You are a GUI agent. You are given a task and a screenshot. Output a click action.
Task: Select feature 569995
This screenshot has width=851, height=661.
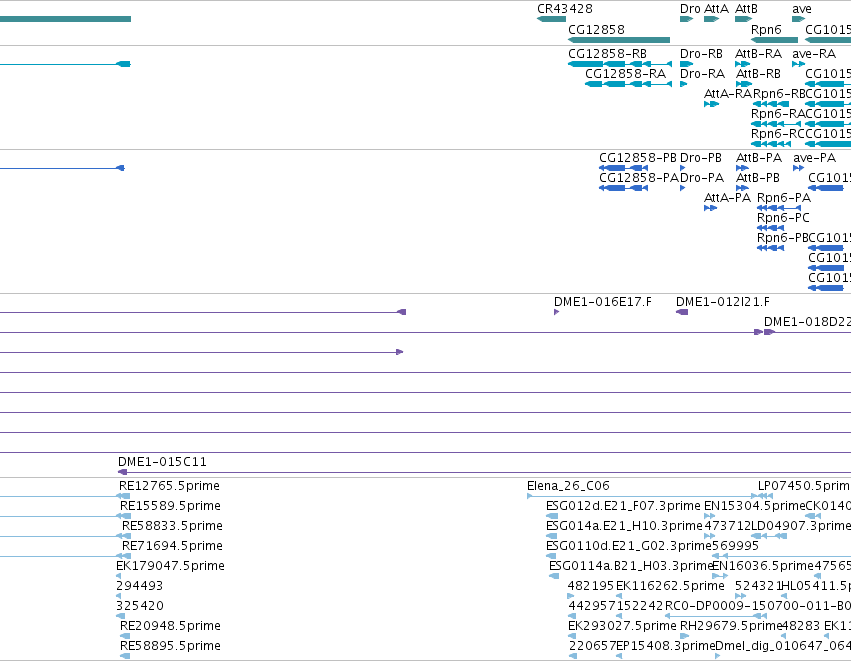pos(735,546)
